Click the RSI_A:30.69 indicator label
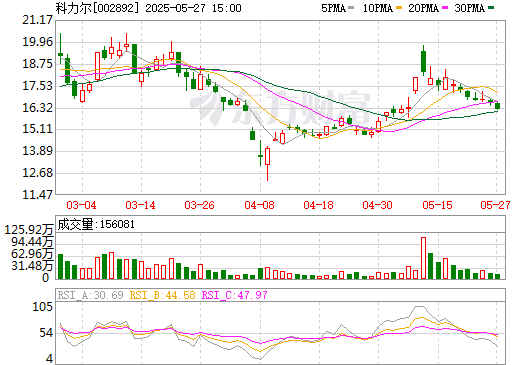520x365 pixels. coord(90,295)
